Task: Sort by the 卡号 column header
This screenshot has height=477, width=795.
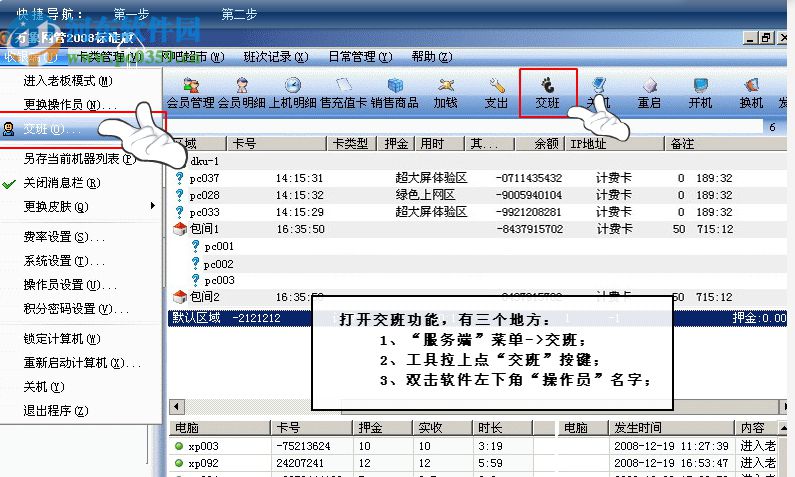Action: tap(276, 144)
